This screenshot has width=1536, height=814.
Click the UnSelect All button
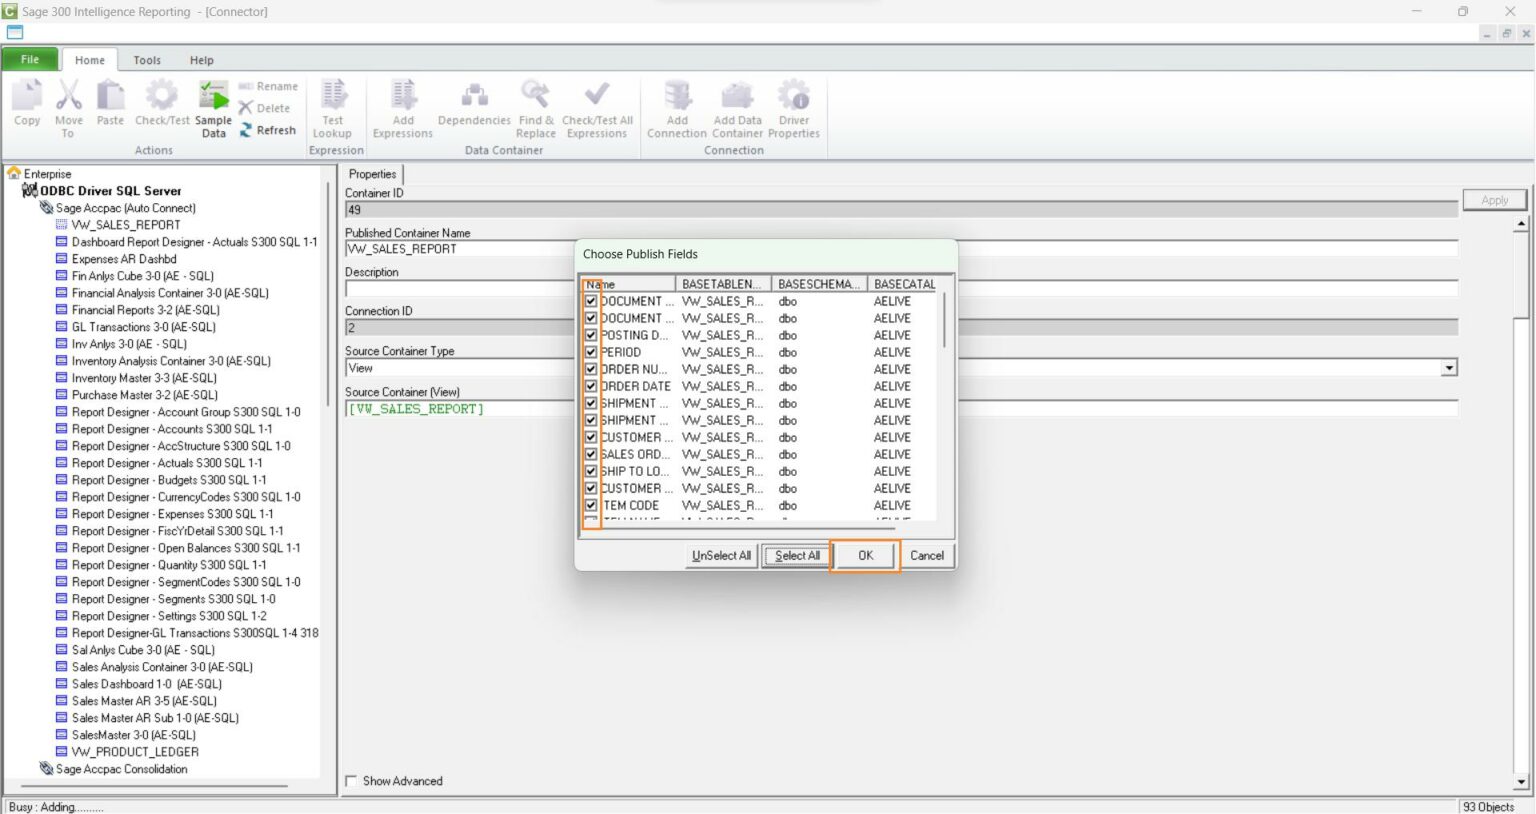tap(719, 555)
